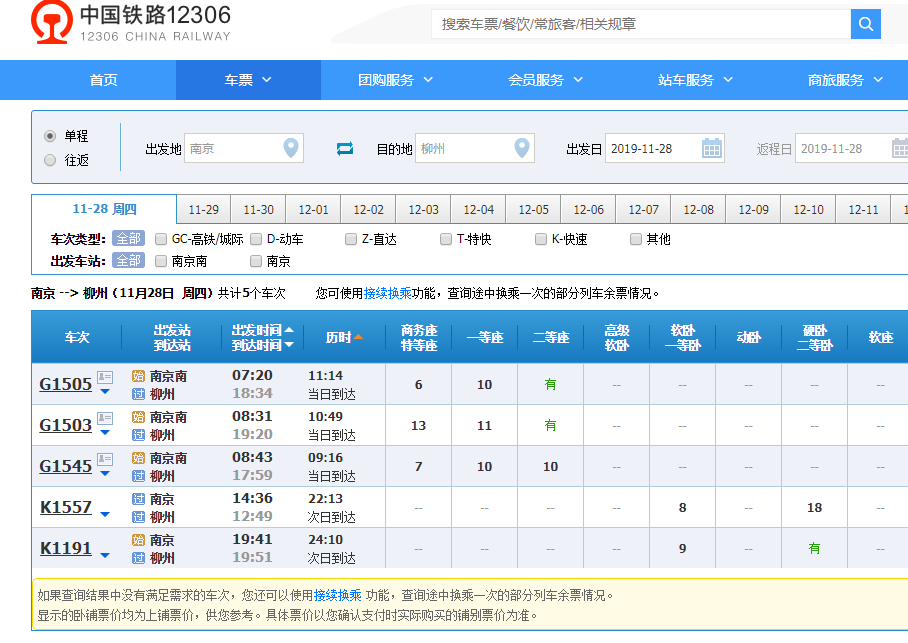The width and height of the screenshot is (908, 643).
Task: Open train G1505 details link
Action: tap(65, 384)
